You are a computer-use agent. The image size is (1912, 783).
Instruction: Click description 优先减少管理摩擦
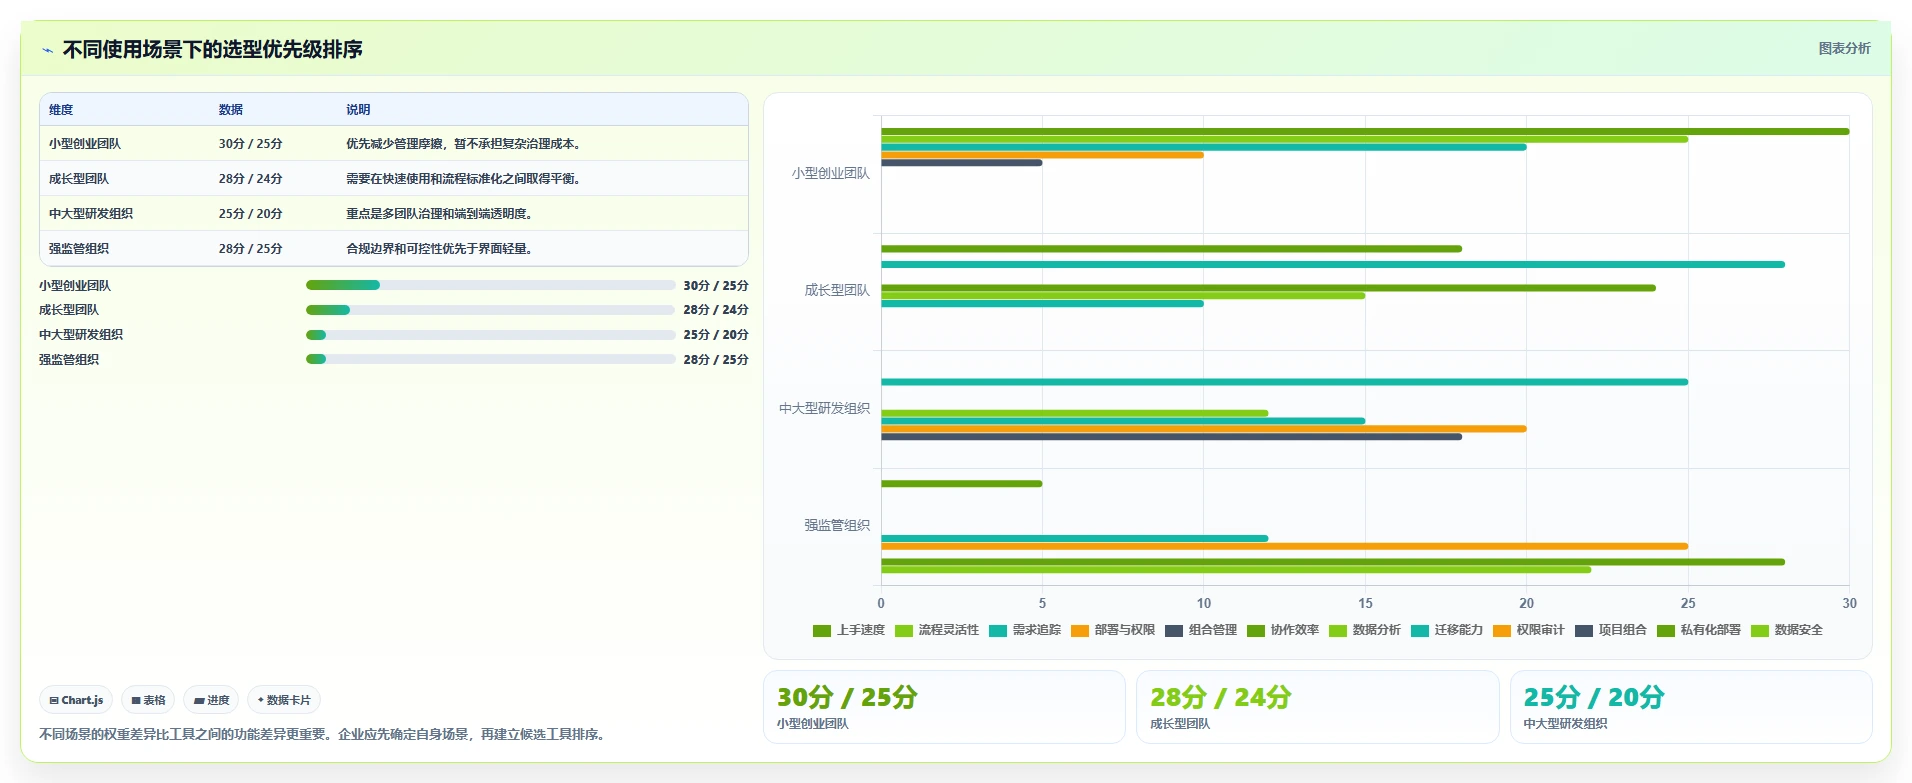point(463,144)
